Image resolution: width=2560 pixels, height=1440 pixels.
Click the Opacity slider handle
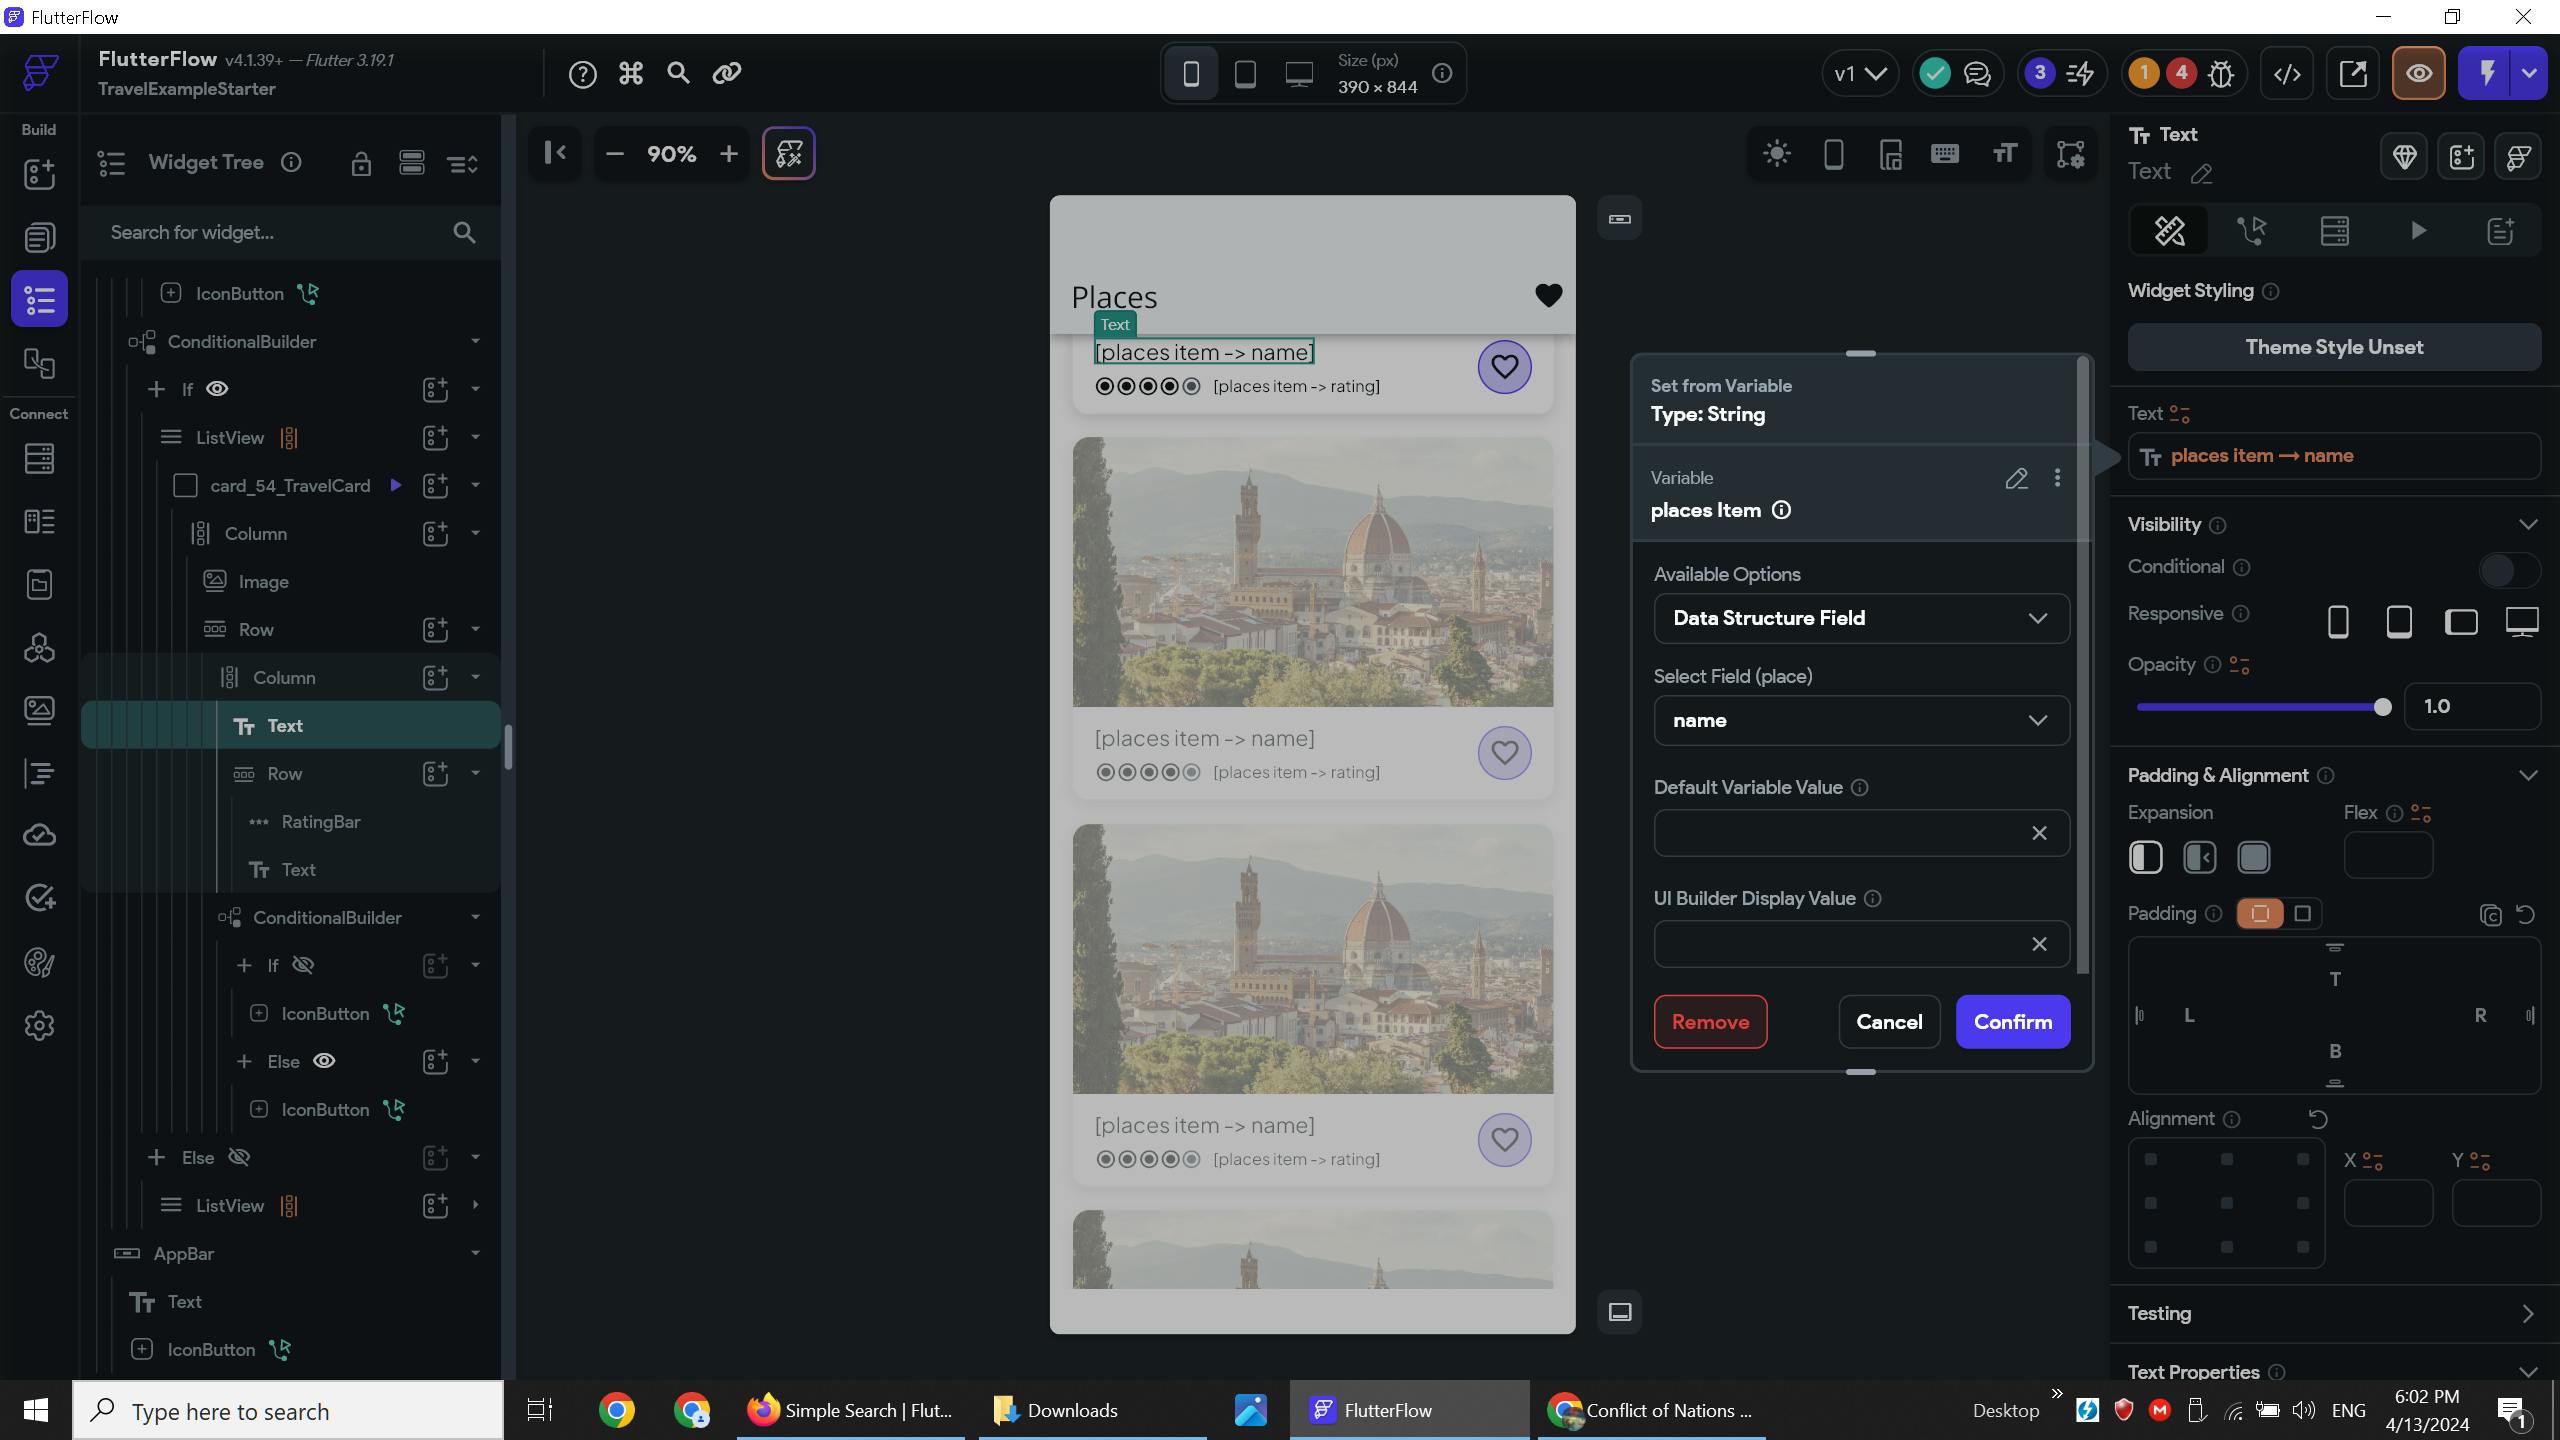click(2382, 707)
